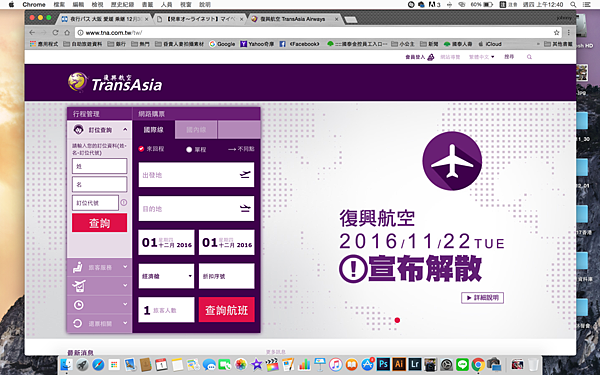The width and height of the screenshot is (600, 375).
Task: Click the red carousel indicator dot
Action: point(397,320)
